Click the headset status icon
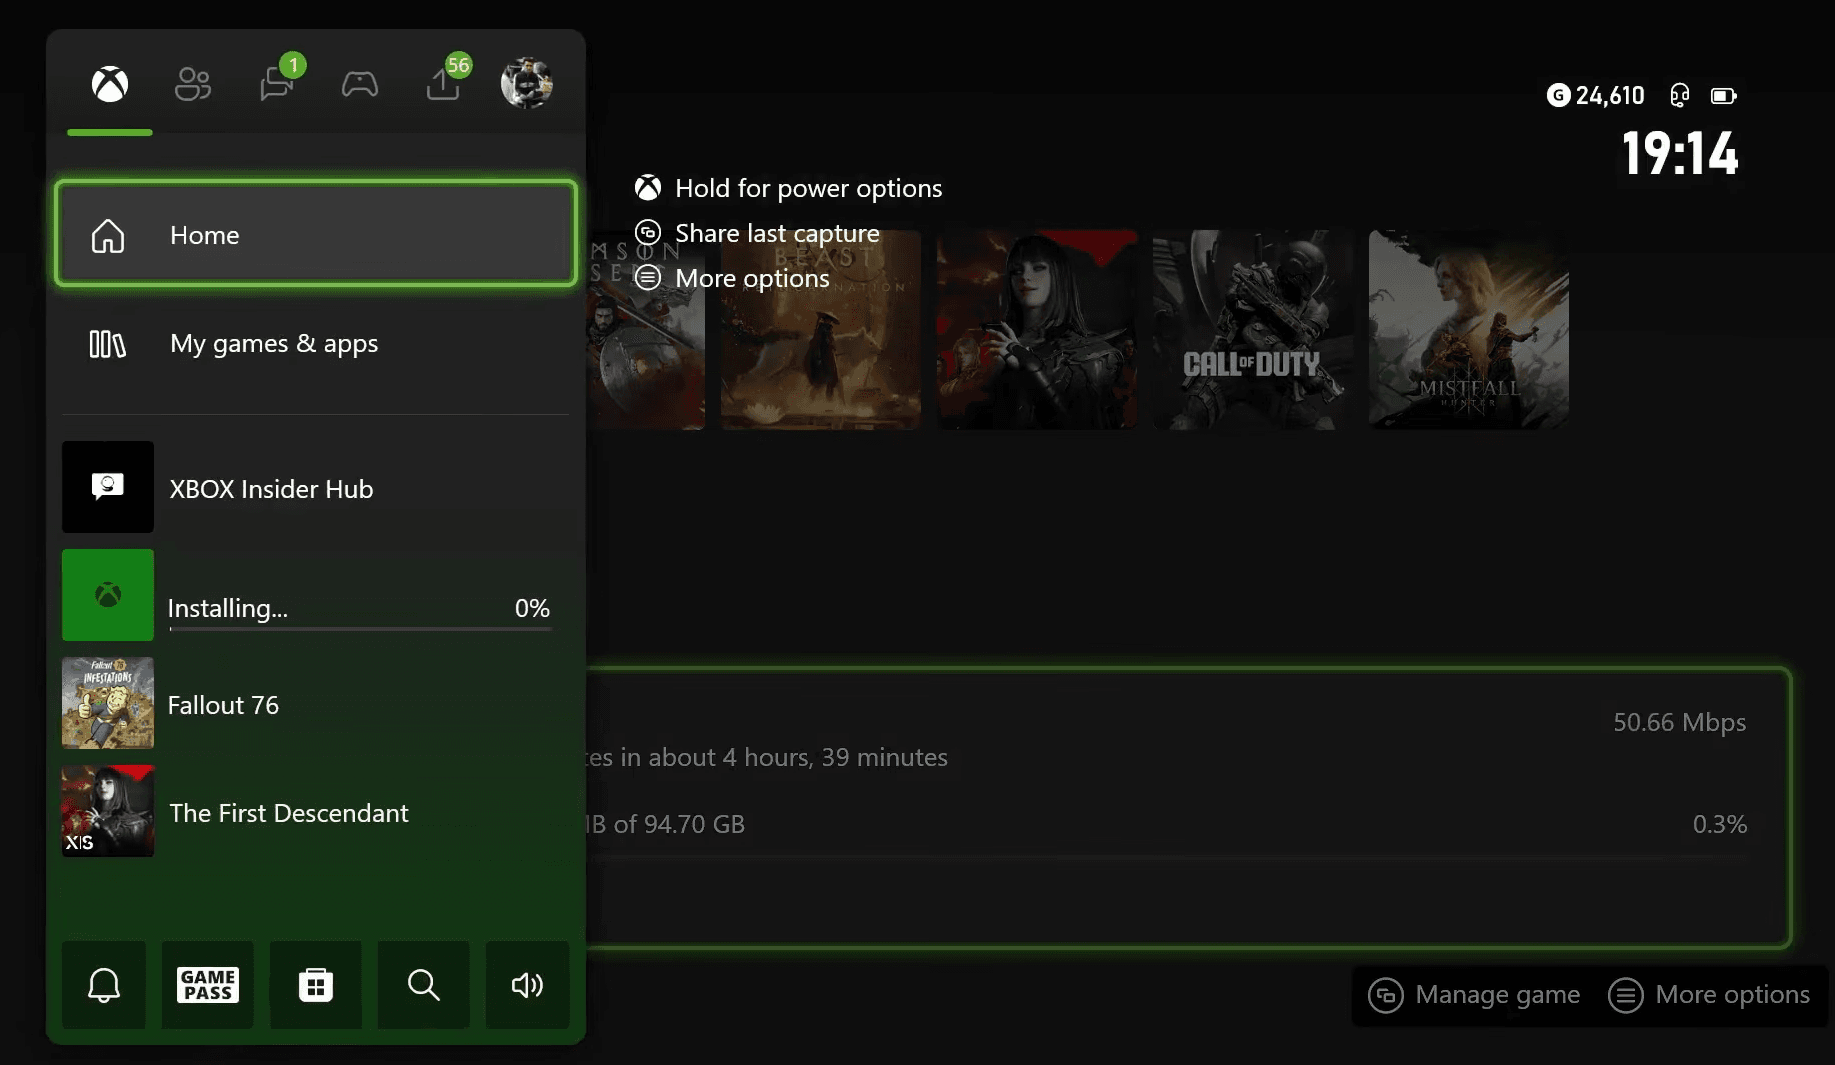The image size is (1835, 1065). pos(1680,95)
